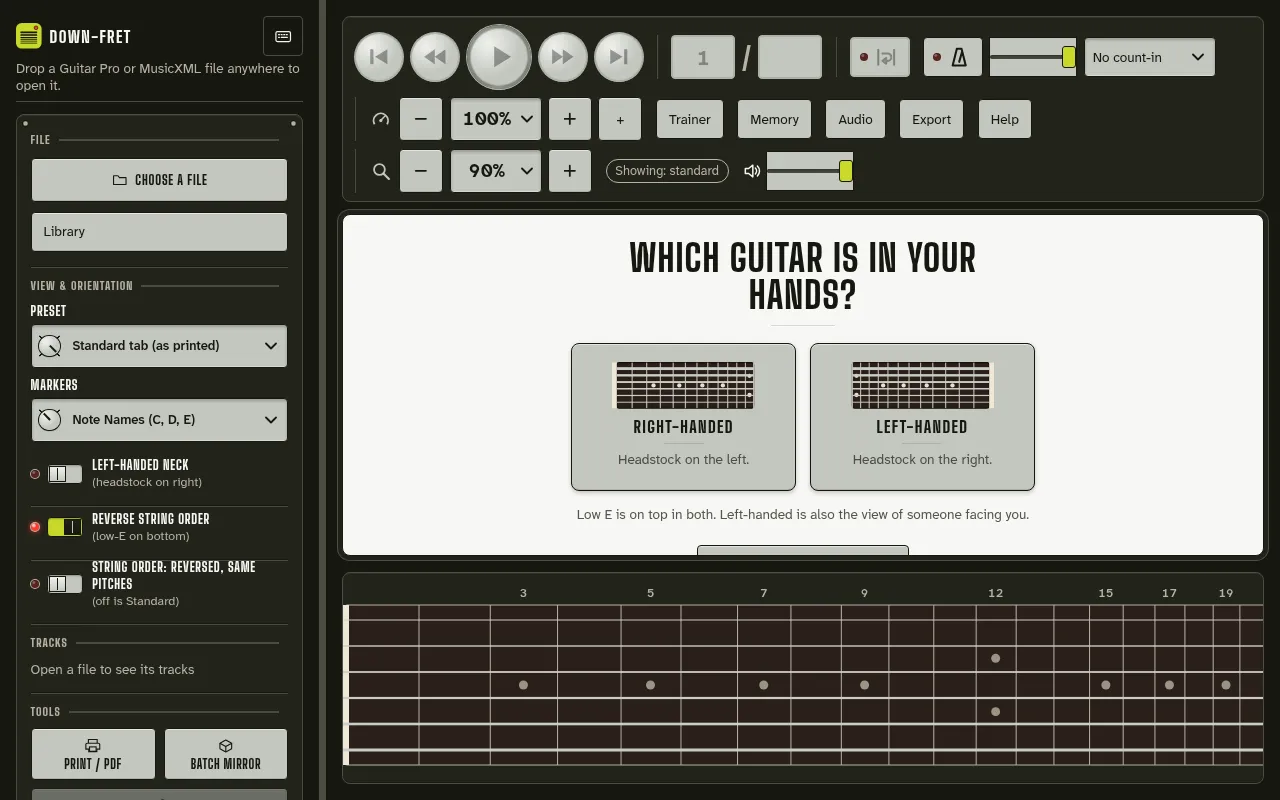The height and width of the screenshot is (800, 1280).
Task: Click the master volume slider
Action: click(810, 171)
